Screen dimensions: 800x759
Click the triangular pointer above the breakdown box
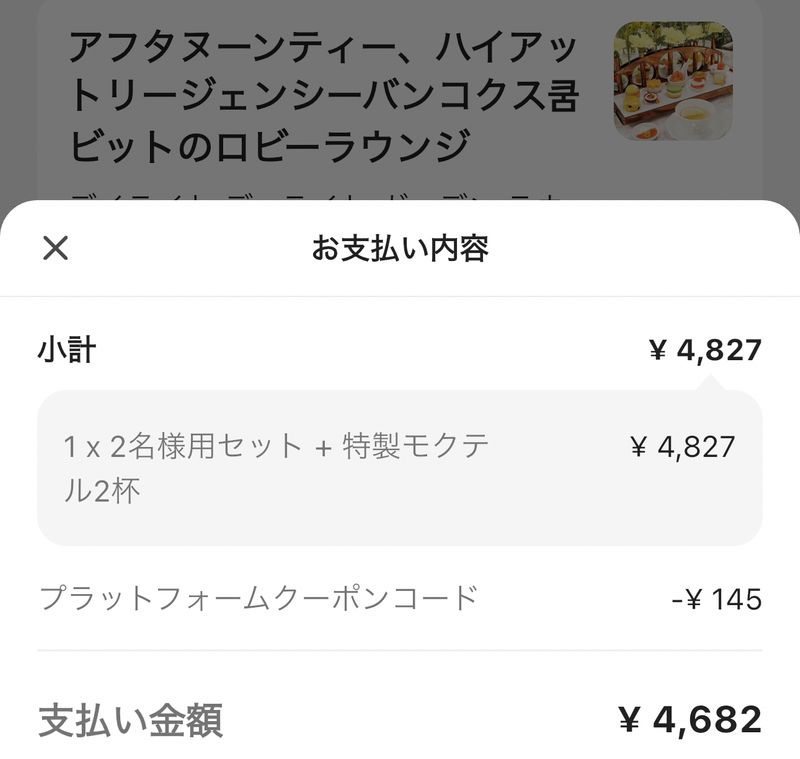[x=712, y=382]
